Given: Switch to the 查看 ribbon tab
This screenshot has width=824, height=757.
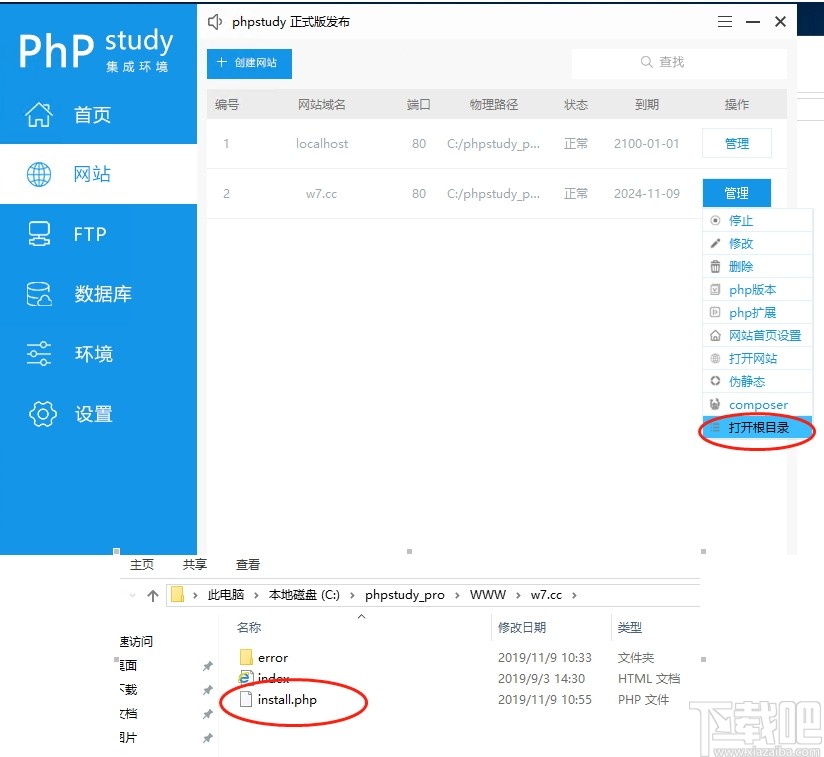Looking at the screenshot, I should (x=247, y=564).
